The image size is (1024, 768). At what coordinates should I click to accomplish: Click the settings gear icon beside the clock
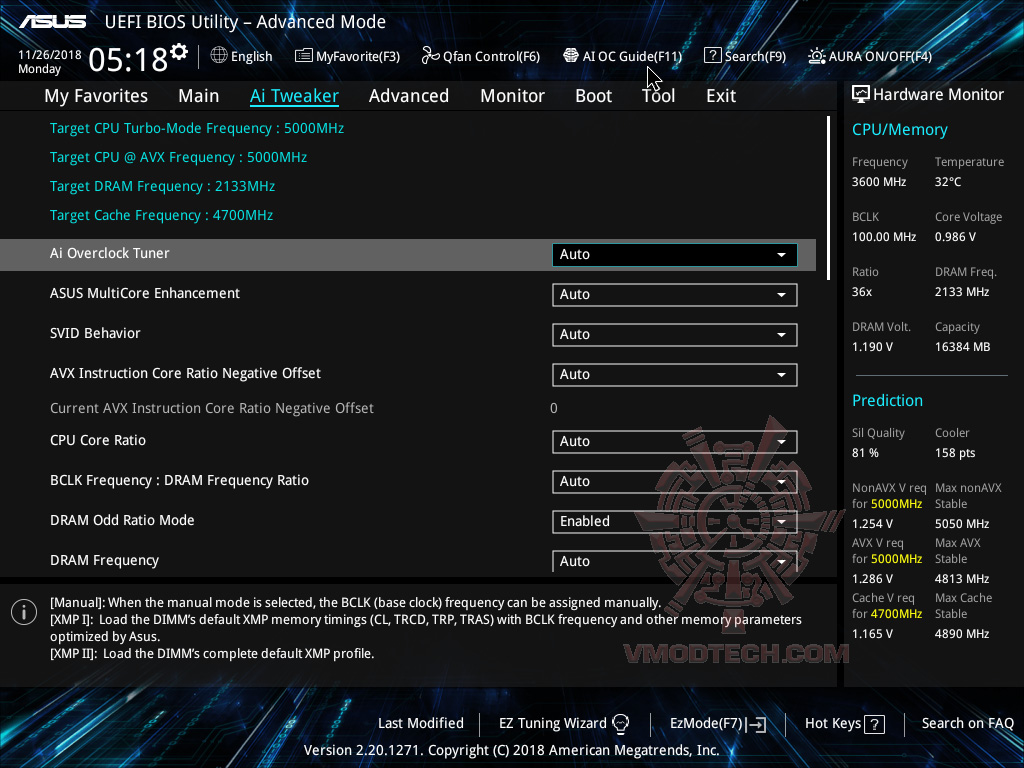[x=180, y=52]
